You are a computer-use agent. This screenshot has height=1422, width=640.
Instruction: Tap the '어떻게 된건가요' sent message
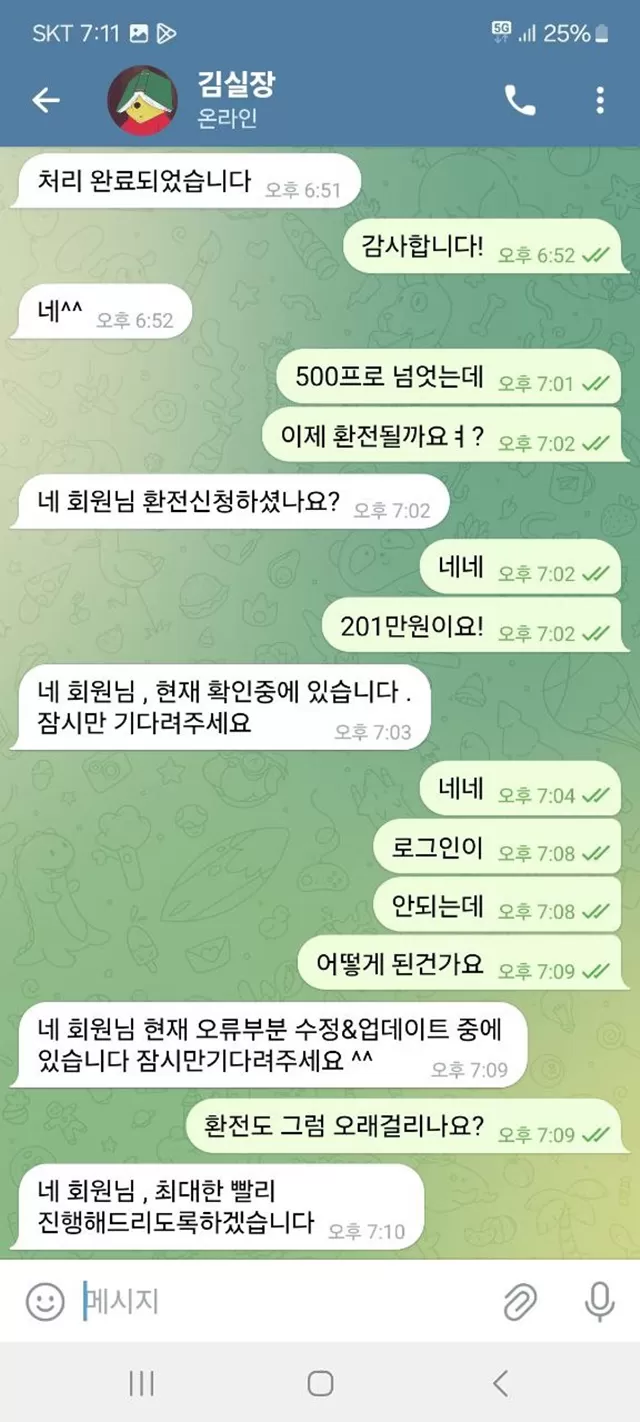click(x=460, y=963)
